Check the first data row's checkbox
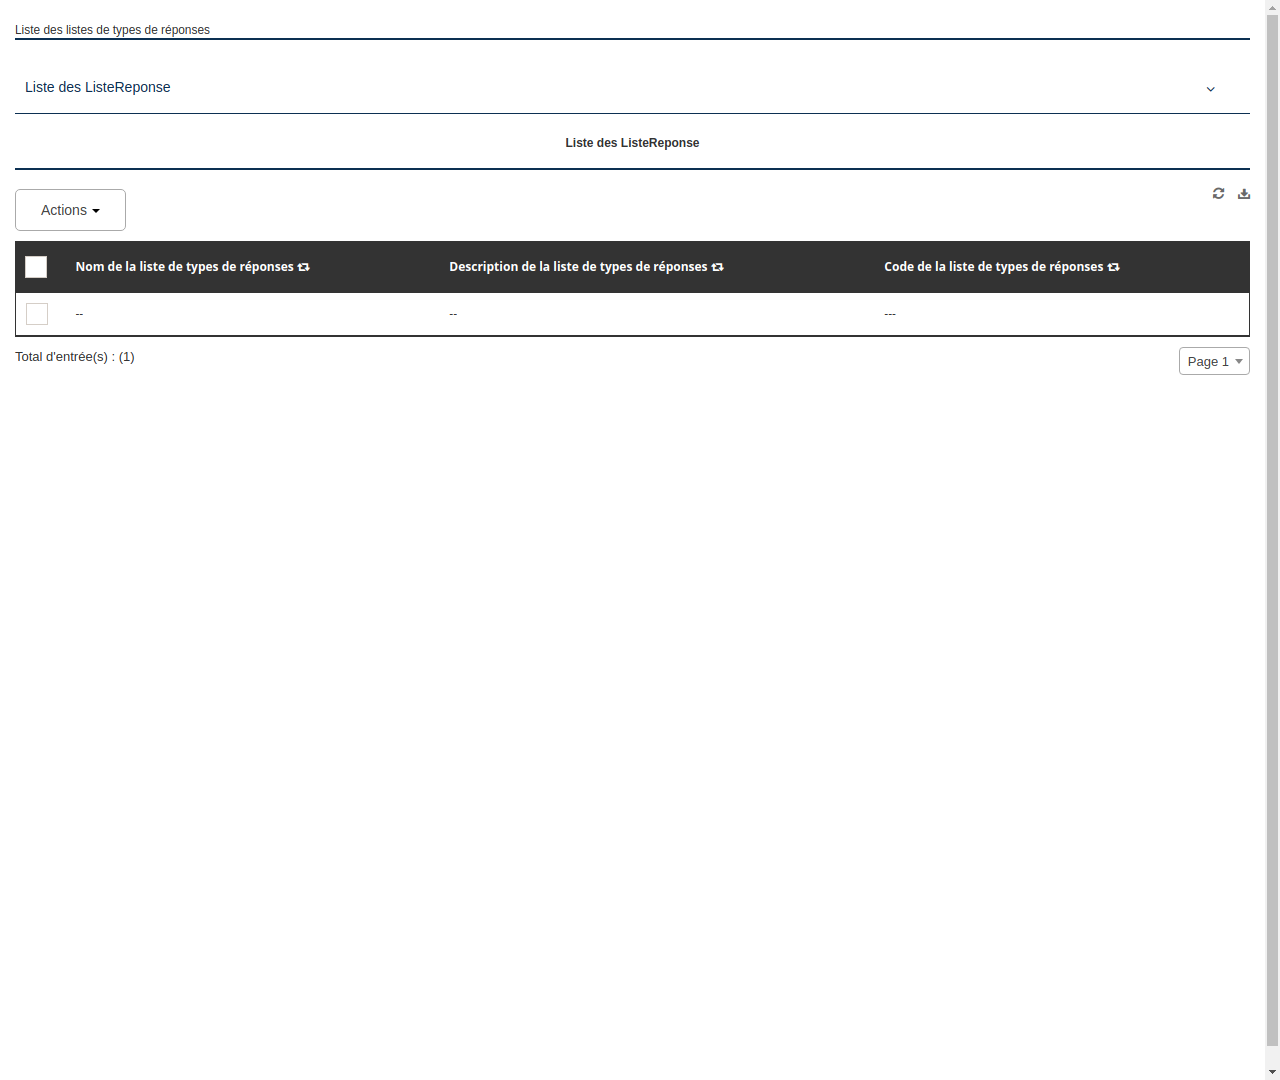The width and height of the screenshot is (1280, 1080). 36,313
